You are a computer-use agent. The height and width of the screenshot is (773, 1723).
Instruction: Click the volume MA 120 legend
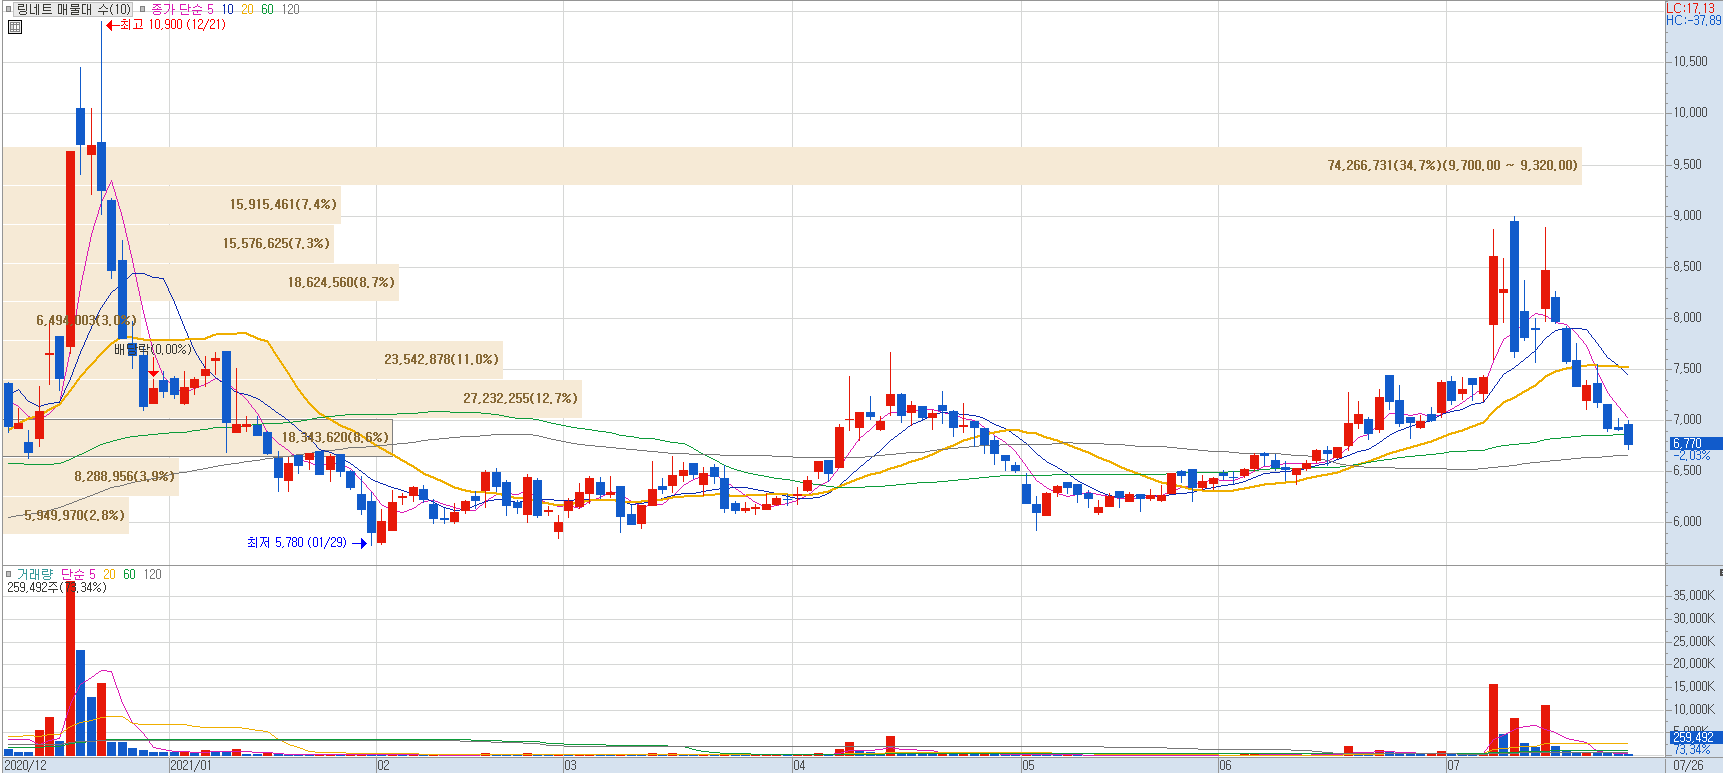pos(152,574)
